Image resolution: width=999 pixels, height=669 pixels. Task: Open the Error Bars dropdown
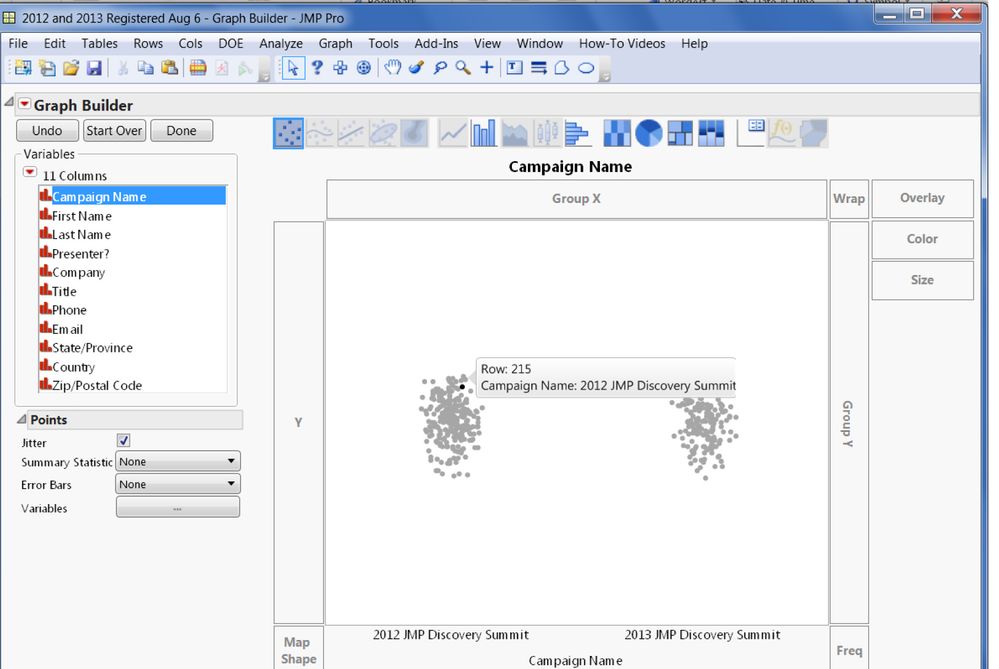point(178,484)
